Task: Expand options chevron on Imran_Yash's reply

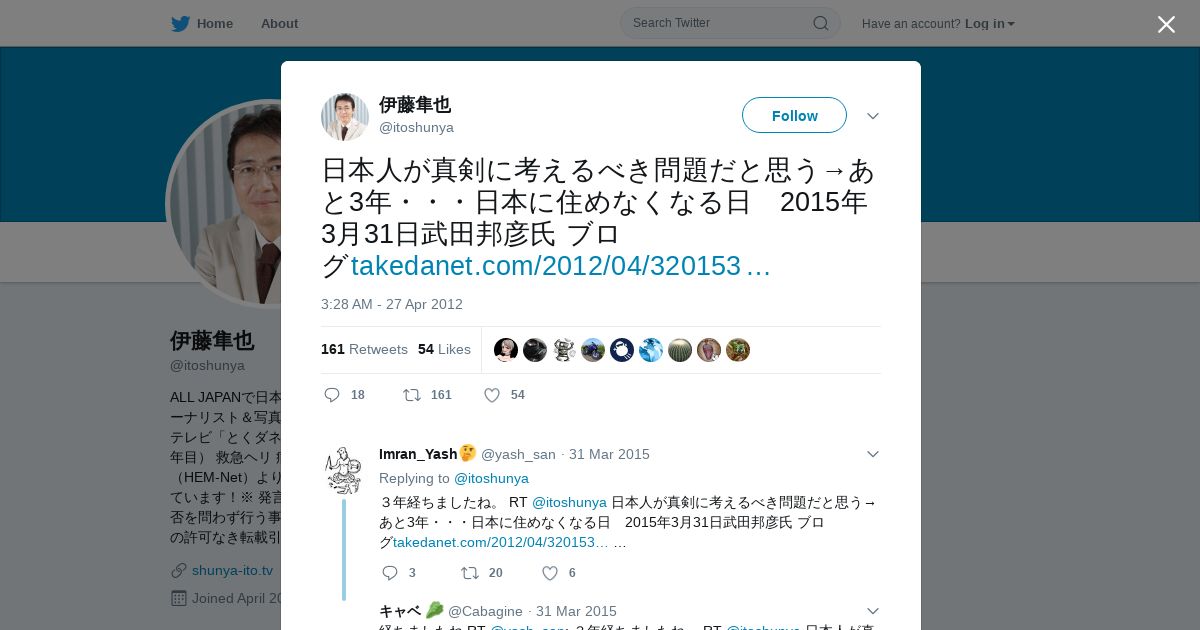Action: point(873,454)
